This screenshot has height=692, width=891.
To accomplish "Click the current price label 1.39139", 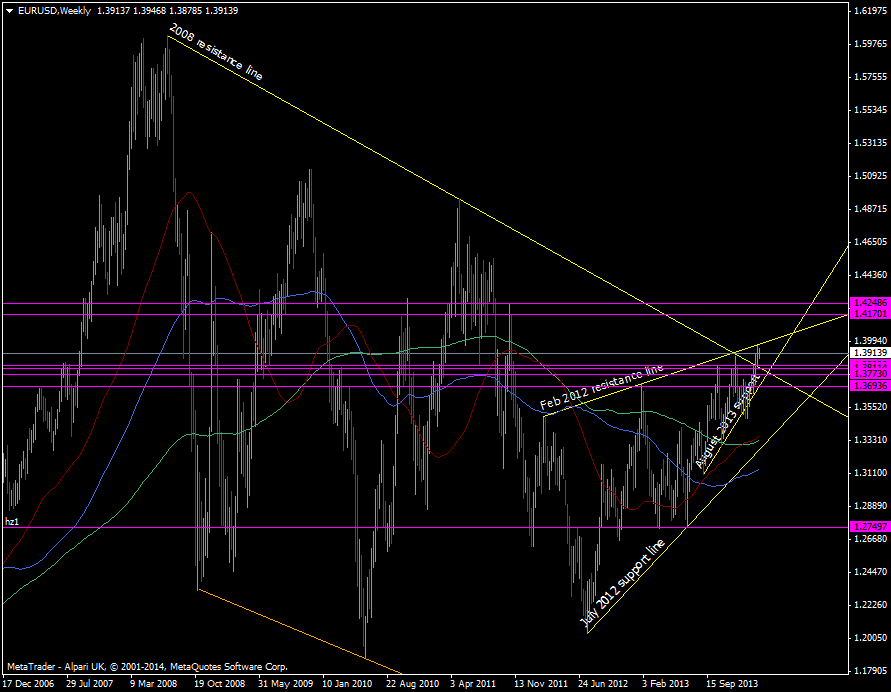I will [867, 353].
